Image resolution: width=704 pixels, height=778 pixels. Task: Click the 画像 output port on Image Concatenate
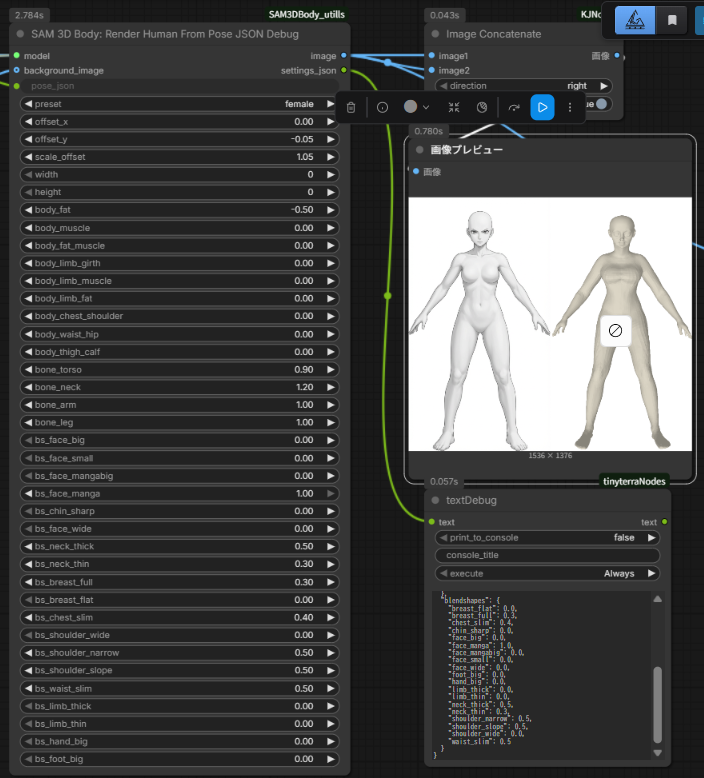pyautogui.click(x=617, y=56)
